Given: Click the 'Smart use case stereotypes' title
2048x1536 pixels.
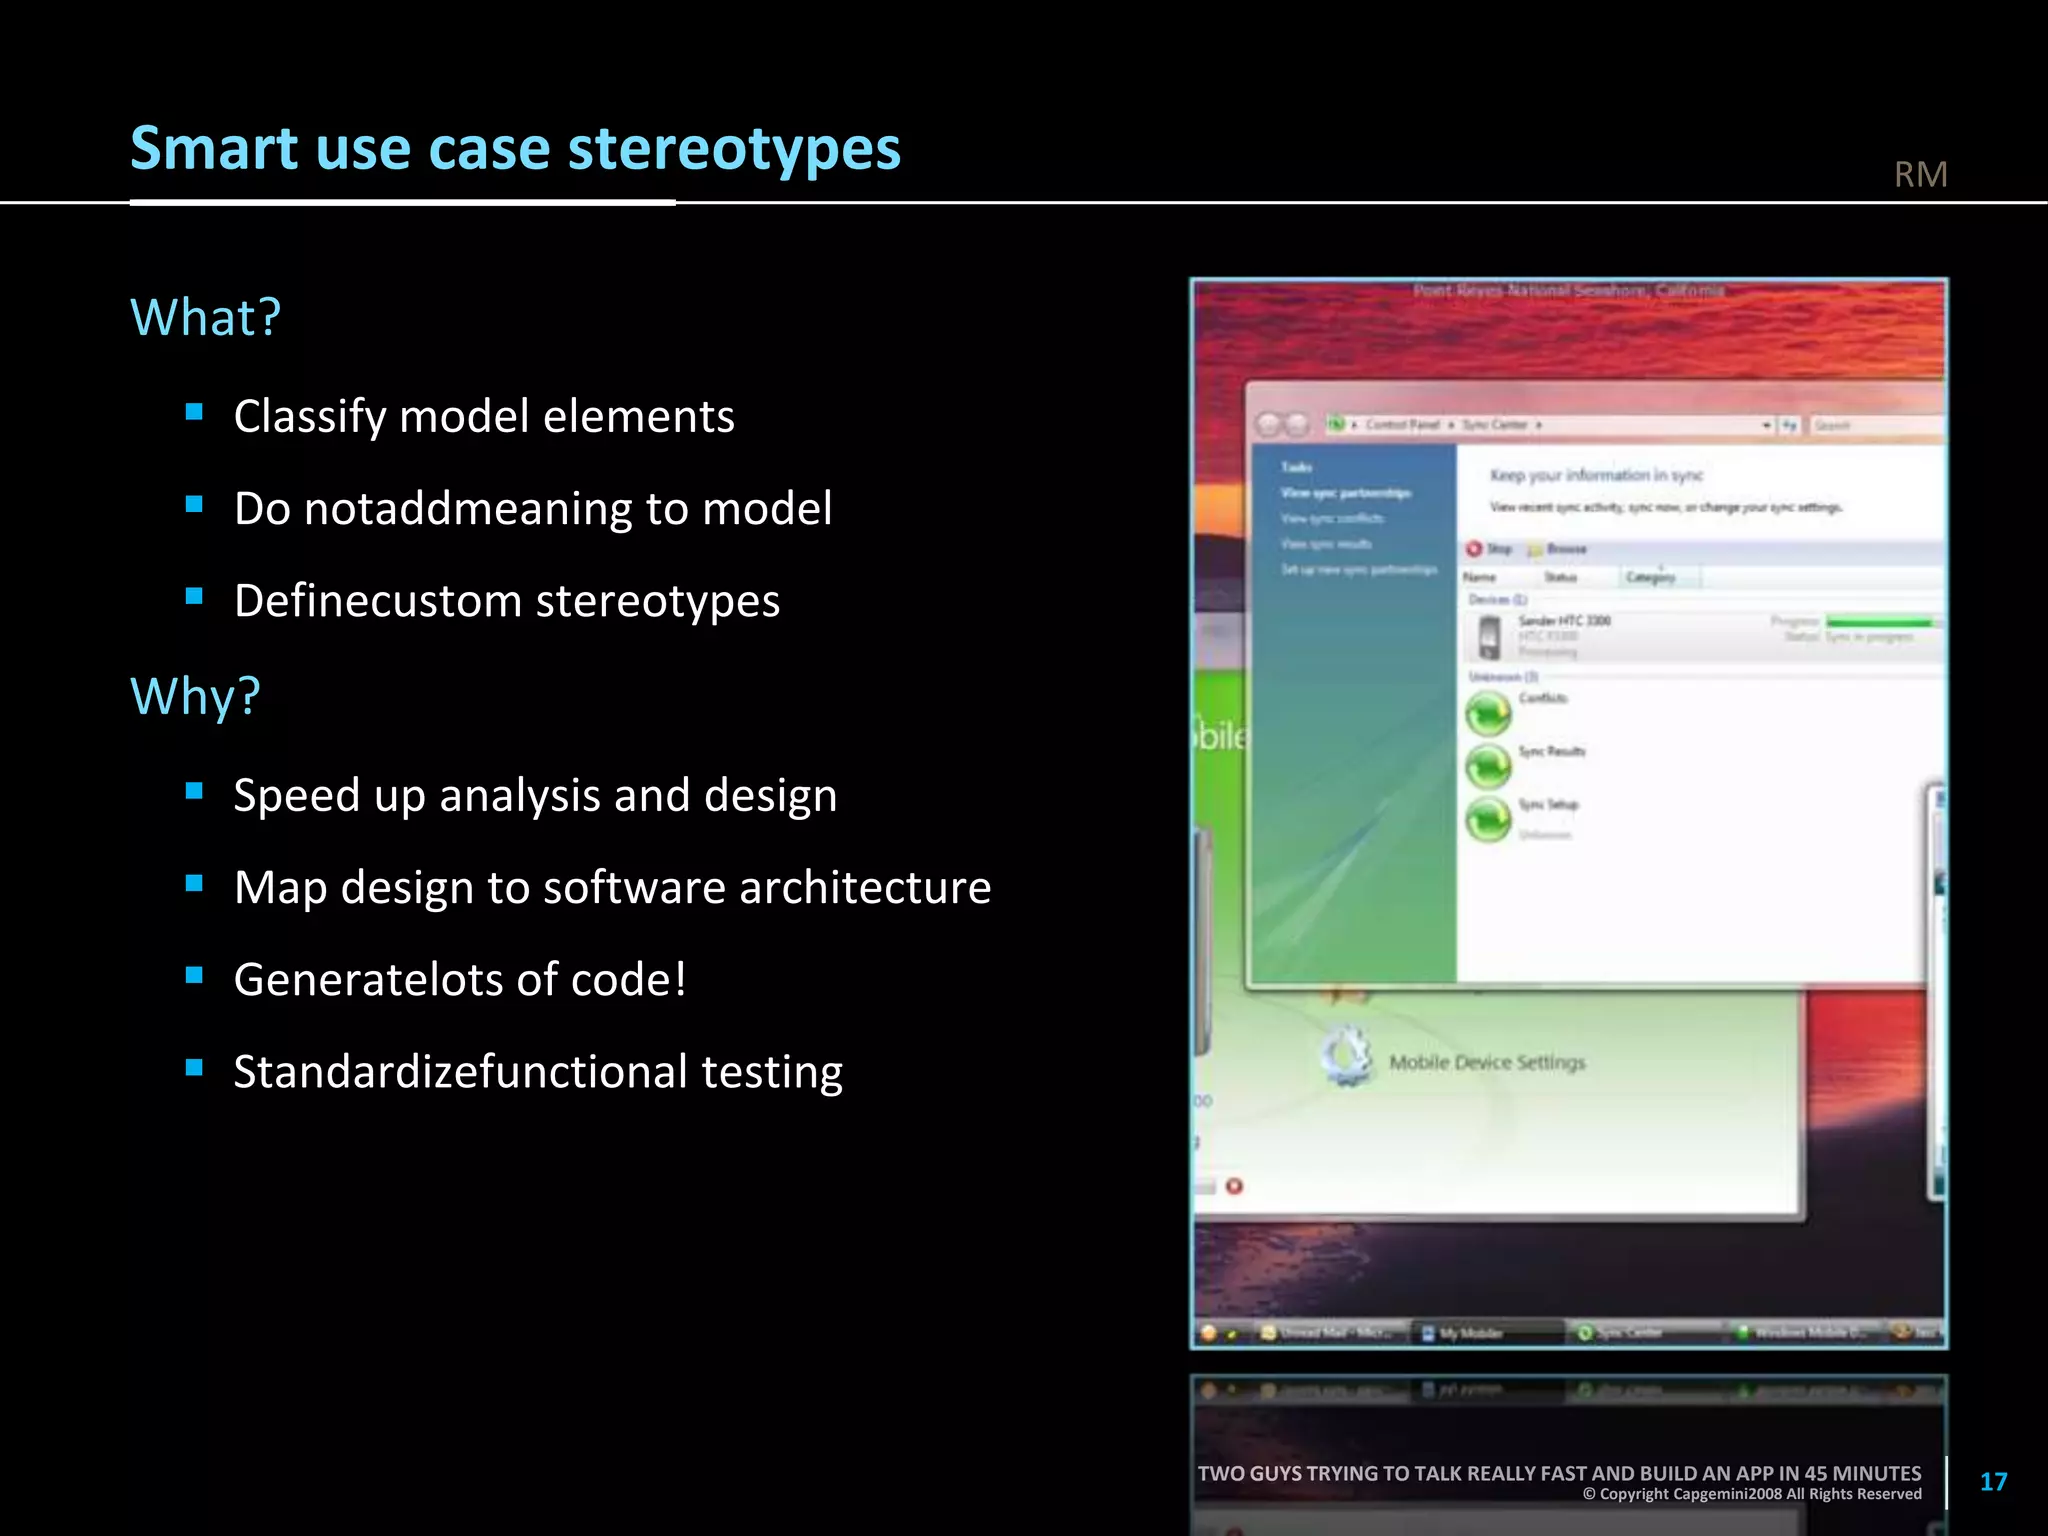Looking at the screenshot, I should click(515, 148).
